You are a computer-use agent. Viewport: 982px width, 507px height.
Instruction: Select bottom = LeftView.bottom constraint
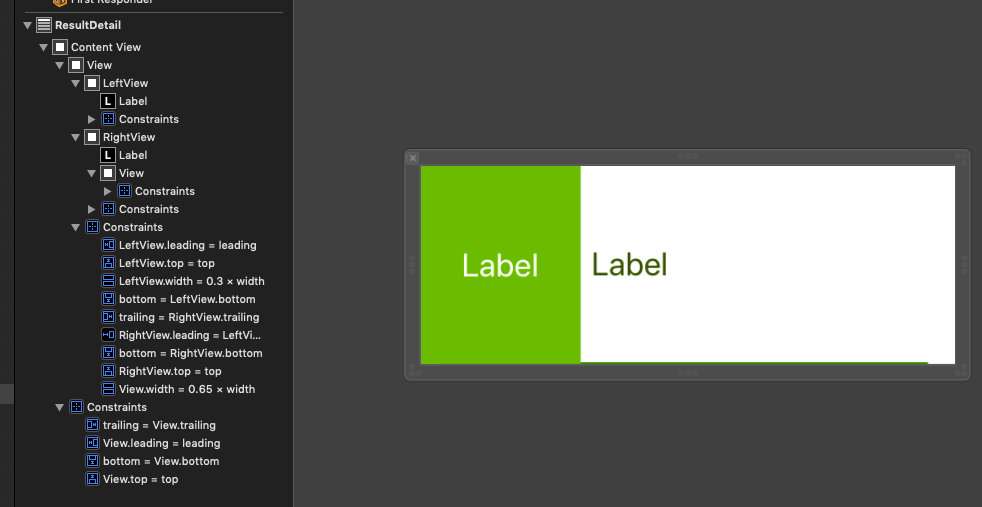187,299
